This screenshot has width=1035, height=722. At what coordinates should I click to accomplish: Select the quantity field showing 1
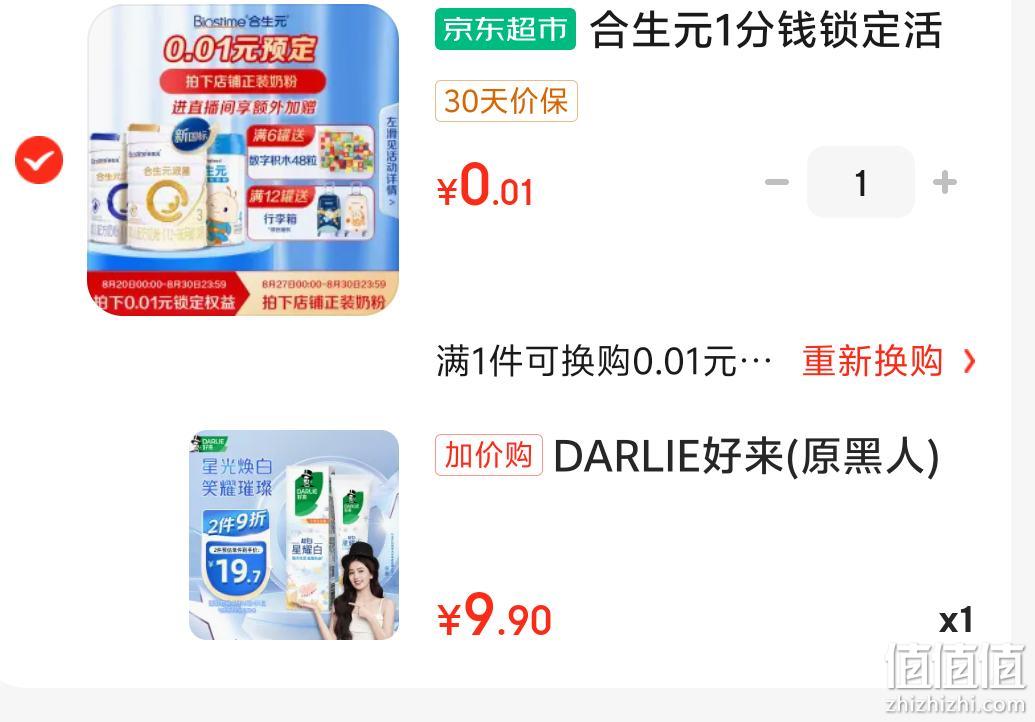click(x=861, y=182)
